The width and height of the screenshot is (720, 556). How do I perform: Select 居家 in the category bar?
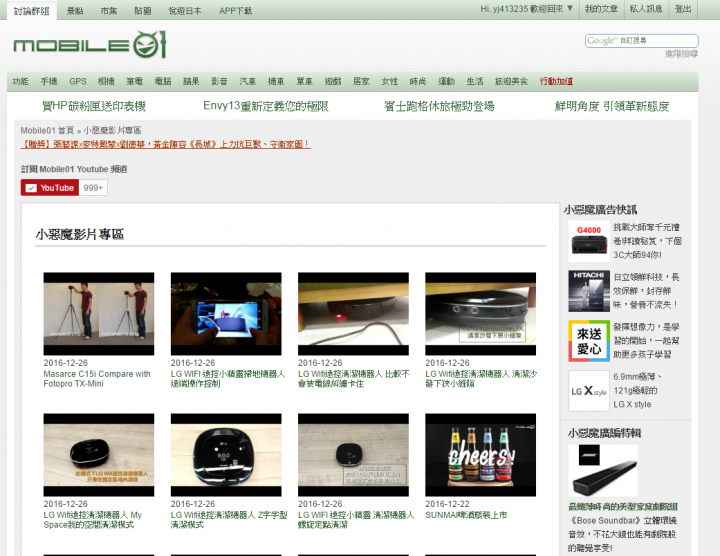[x=361, y=81]
